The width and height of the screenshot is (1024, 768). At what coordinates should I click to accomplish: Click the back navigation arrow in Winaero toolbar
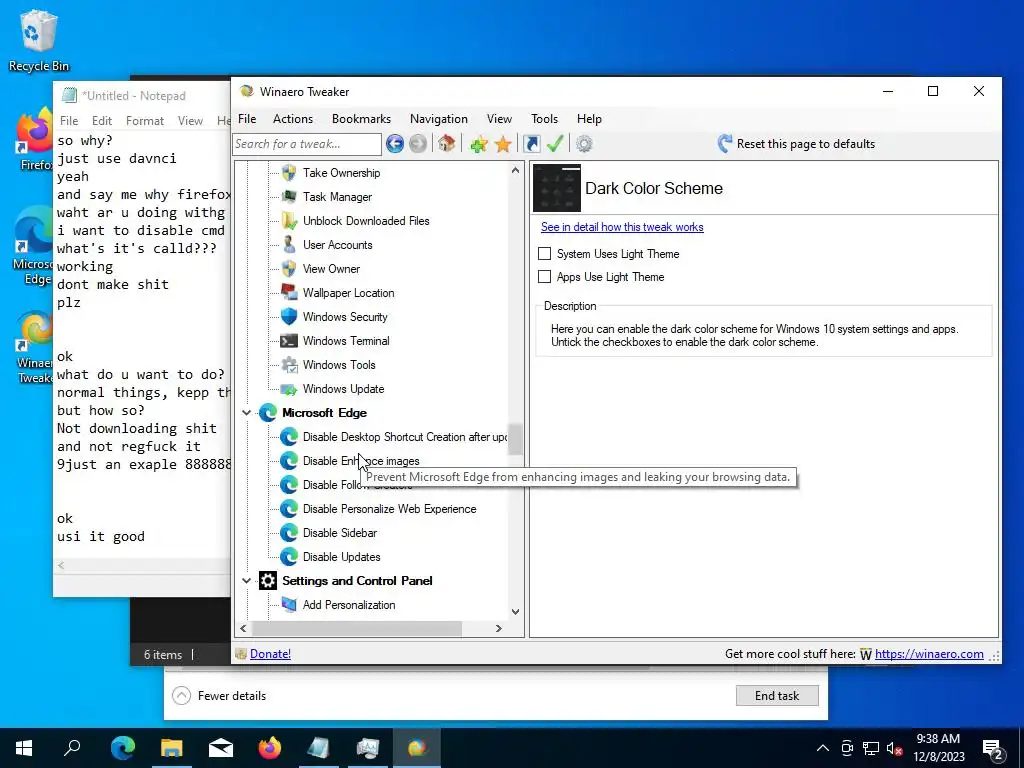394,144
